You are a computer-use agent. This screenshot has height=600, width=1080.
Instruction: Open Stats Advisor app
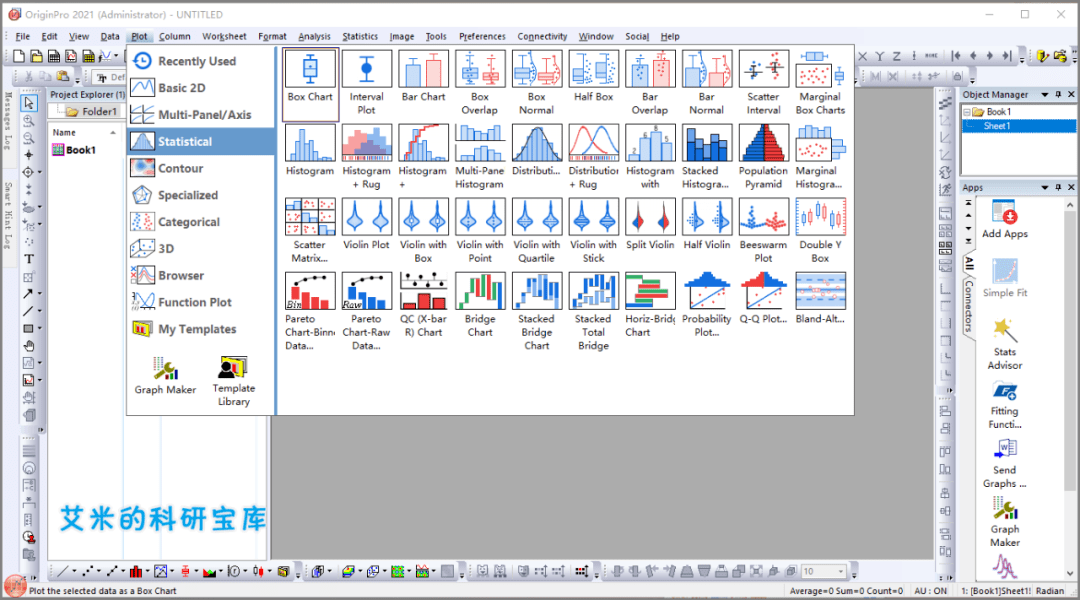(1004, 344)
